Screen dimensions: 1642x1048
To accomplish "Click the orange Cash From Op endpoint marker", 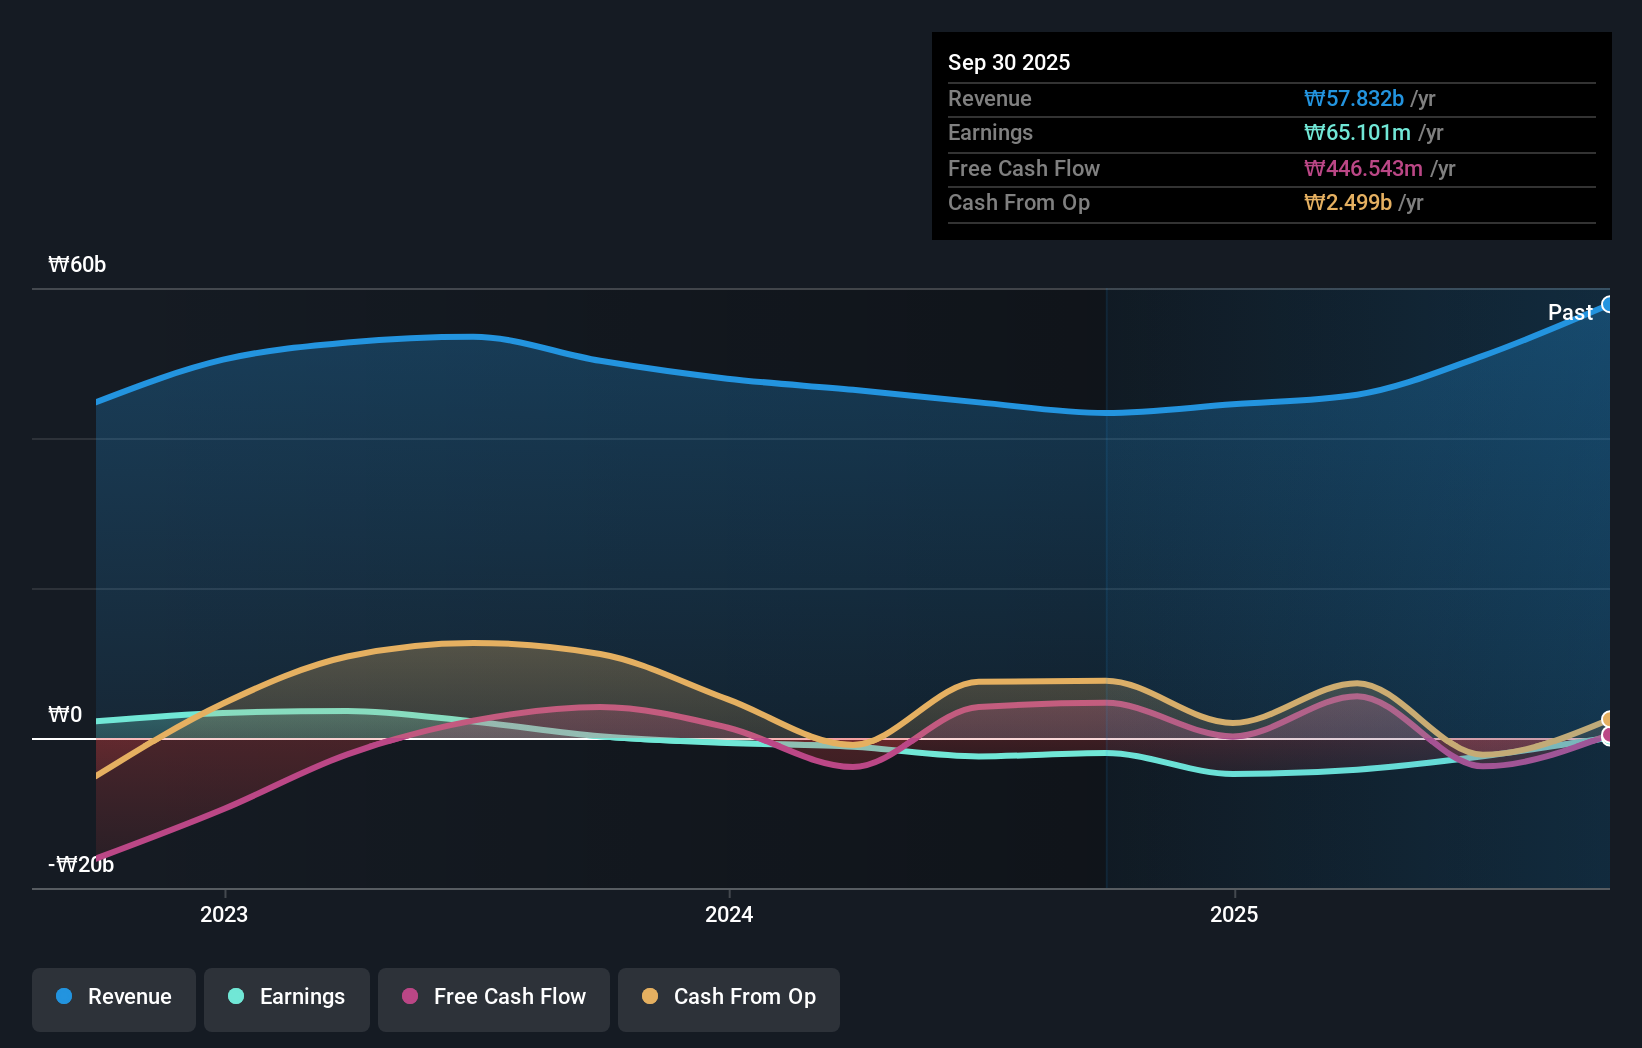I will (x=1608, y=718).
